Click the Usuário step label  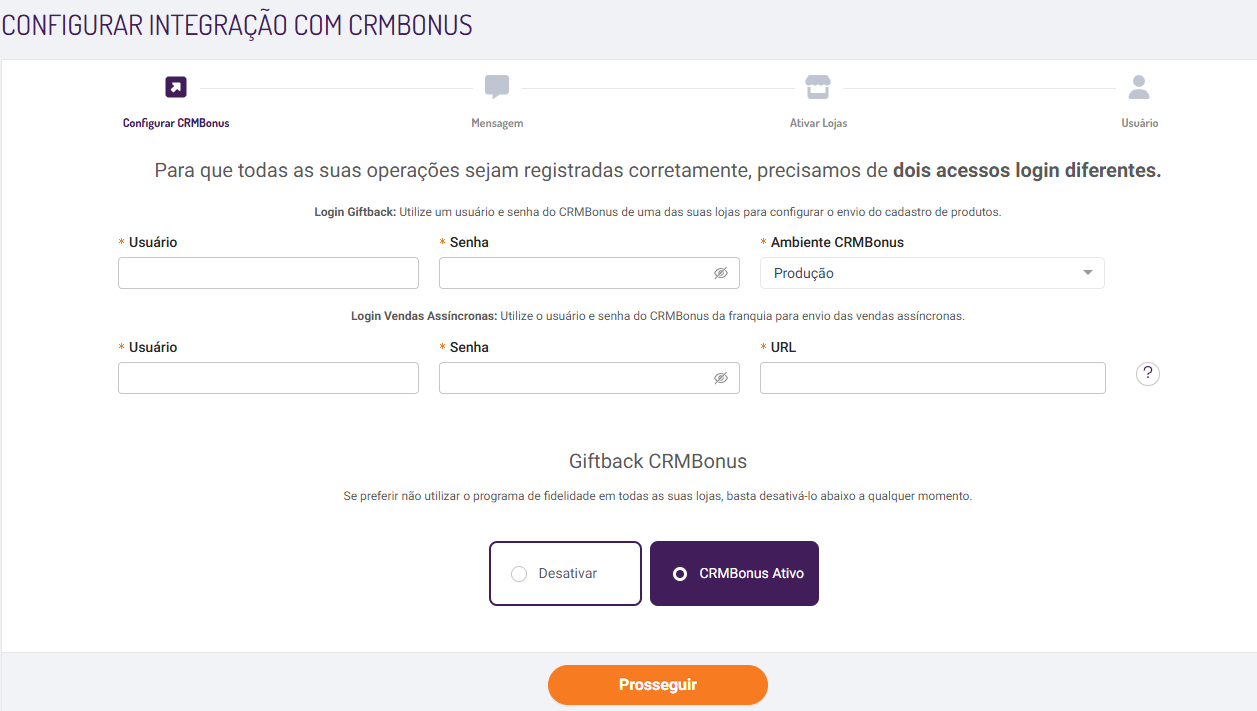coord(1139,123)
